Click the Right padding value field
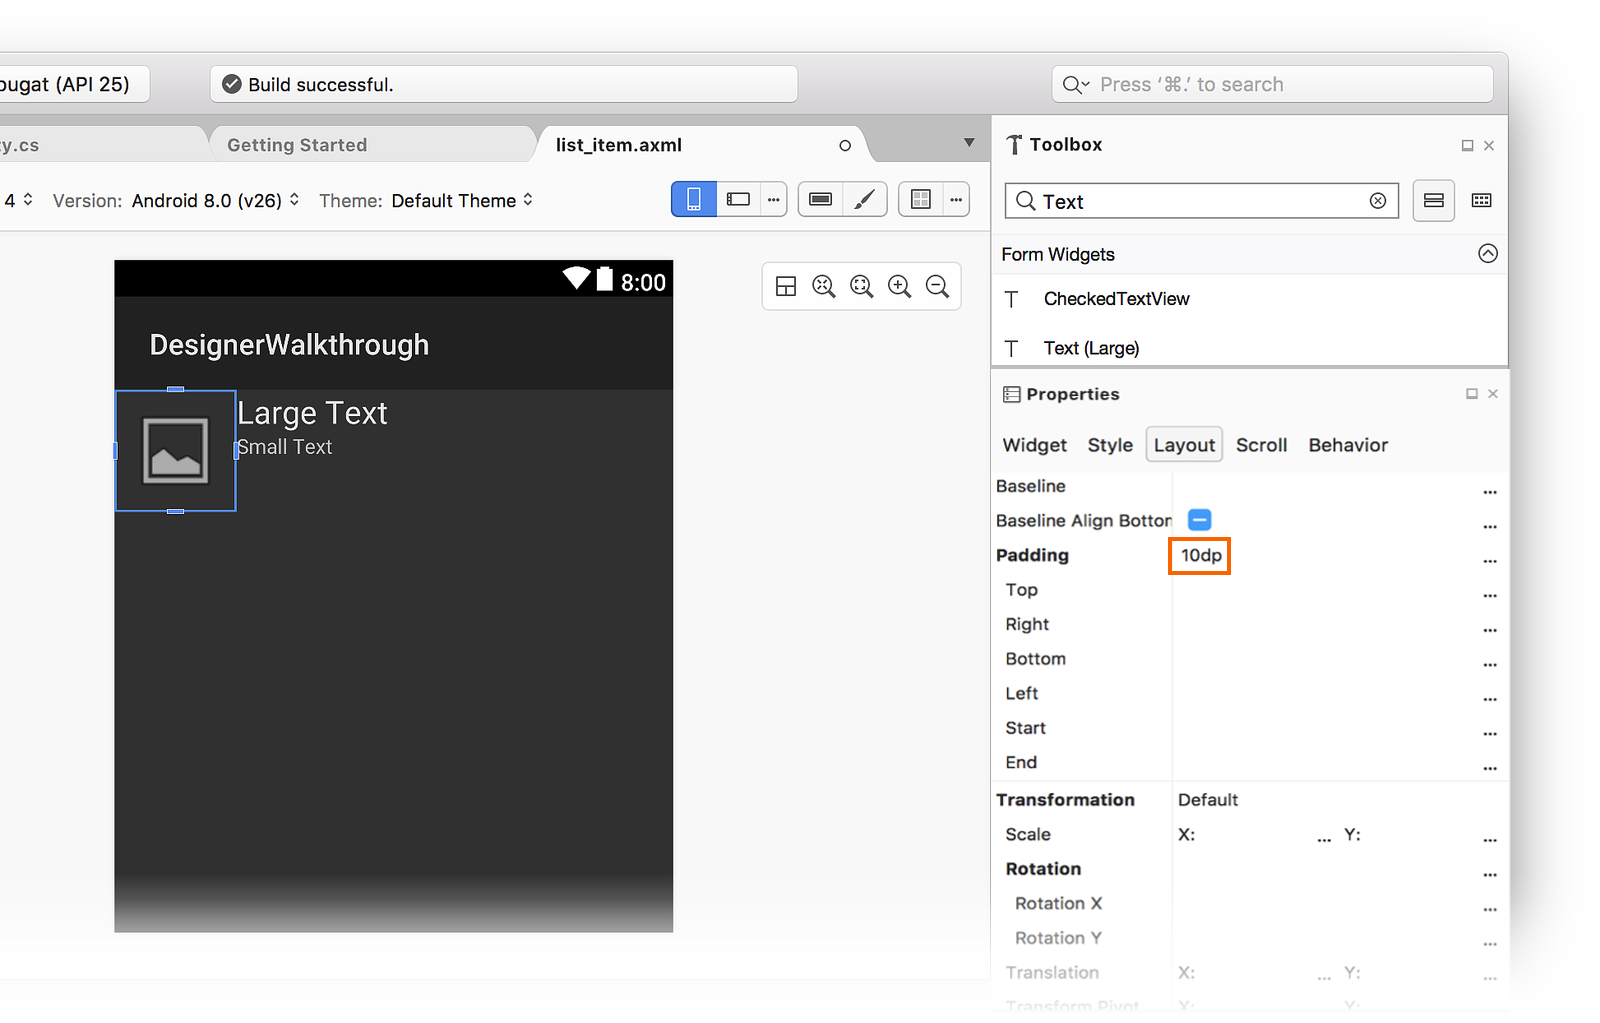The width and height of the screenshot is (1600, 1023). [x=1326, y=624]
